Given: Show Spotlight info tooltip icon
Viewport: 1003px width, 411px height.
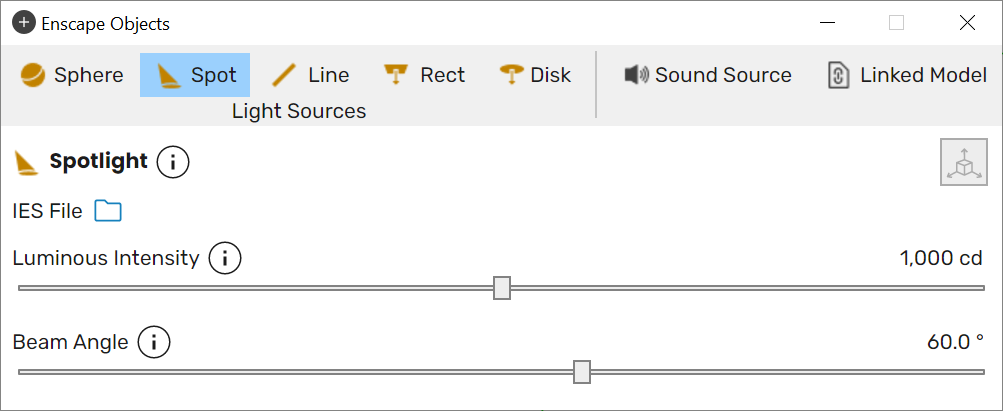Looking at the screenshot, I should click(173, 162).
